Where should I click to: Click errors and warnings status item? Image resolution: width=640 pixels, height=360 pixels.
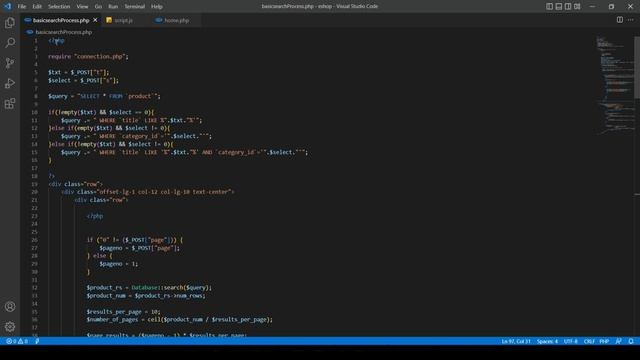click(x=17, y=341)
